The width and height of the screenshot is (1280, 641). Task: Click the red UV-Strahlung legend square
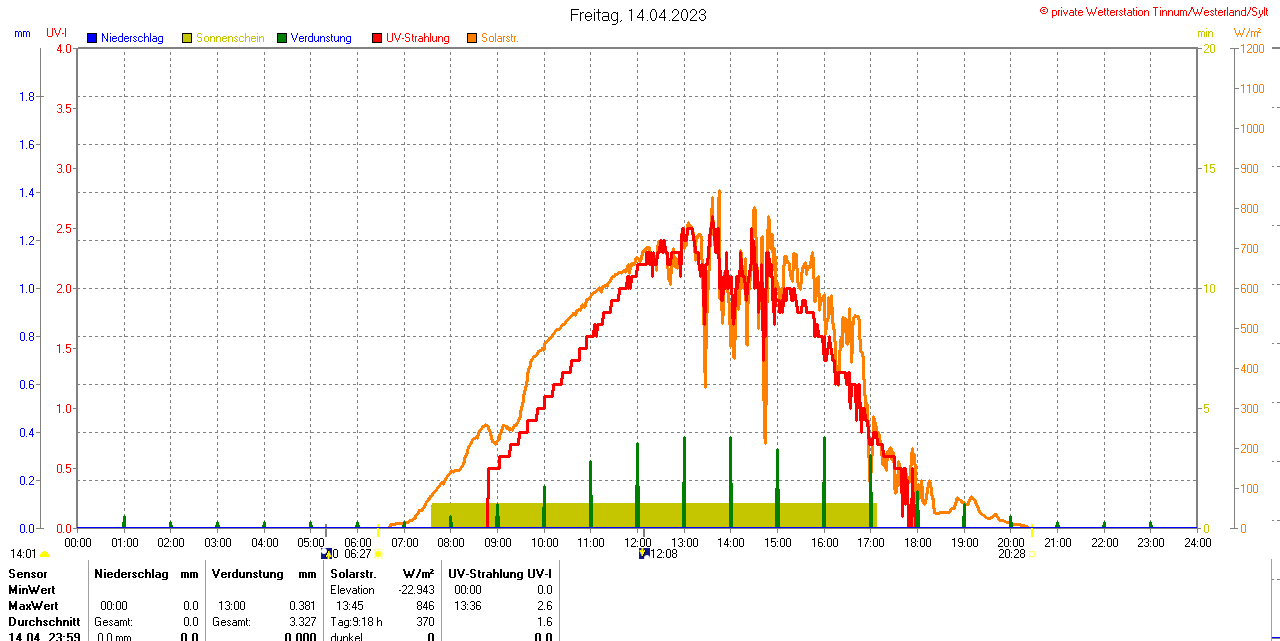coord(377,38)
